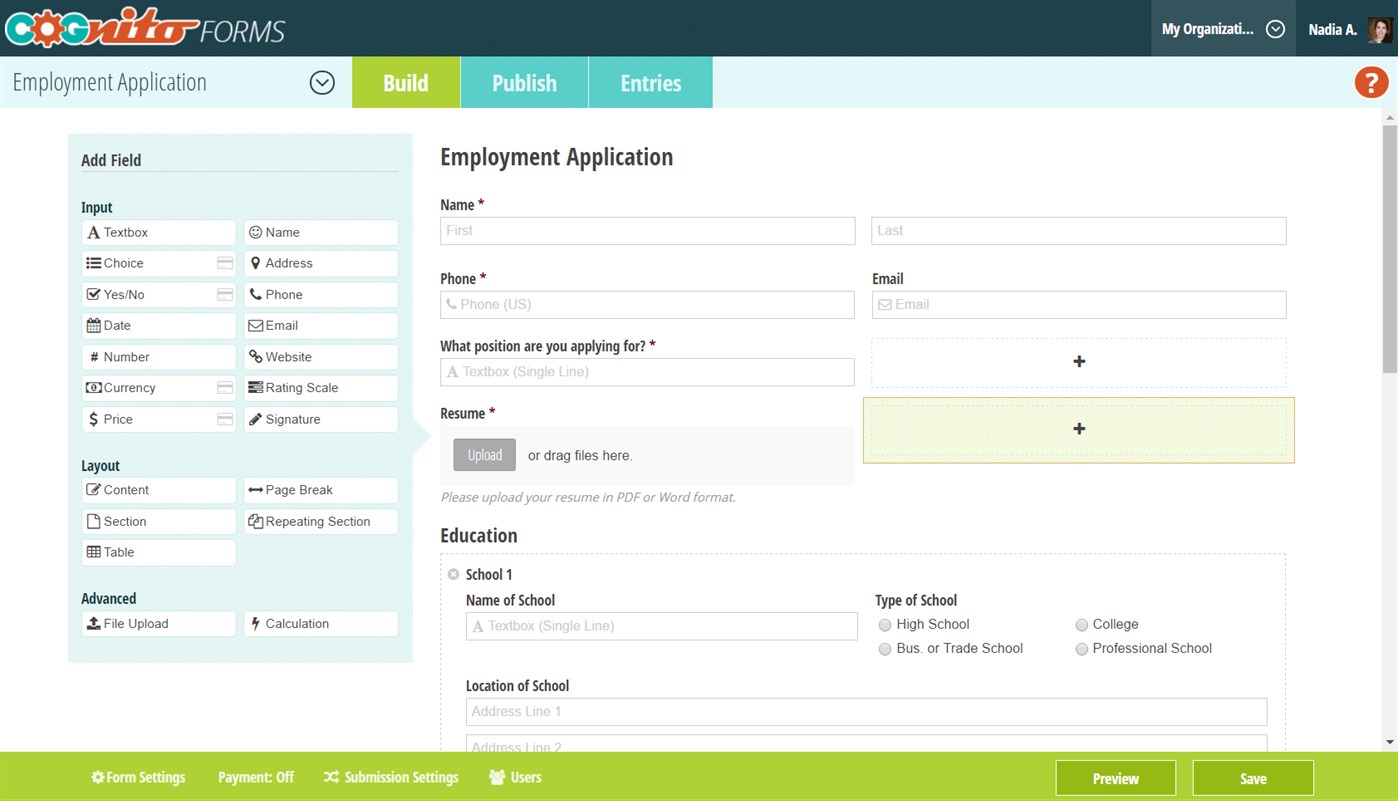This screenshot has height=801, width=1398.
Task: Choose the Professional School radio option
Action: [x=1081, y=649]
